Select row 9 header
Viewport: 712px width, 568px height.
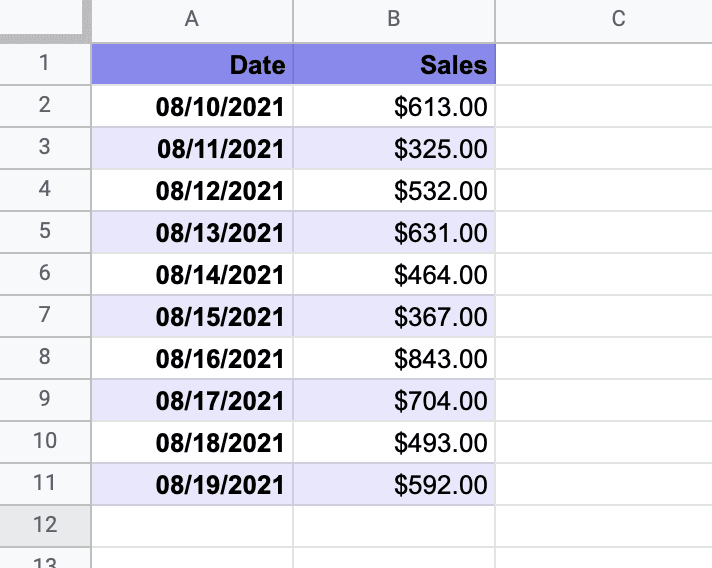pos(45,400)
